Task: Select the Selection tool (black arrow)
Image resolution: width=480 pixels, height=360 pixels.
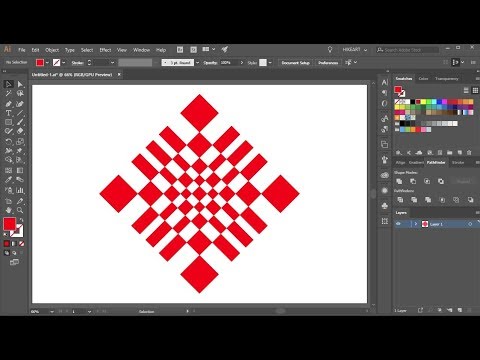Action: tap(9, 84)
